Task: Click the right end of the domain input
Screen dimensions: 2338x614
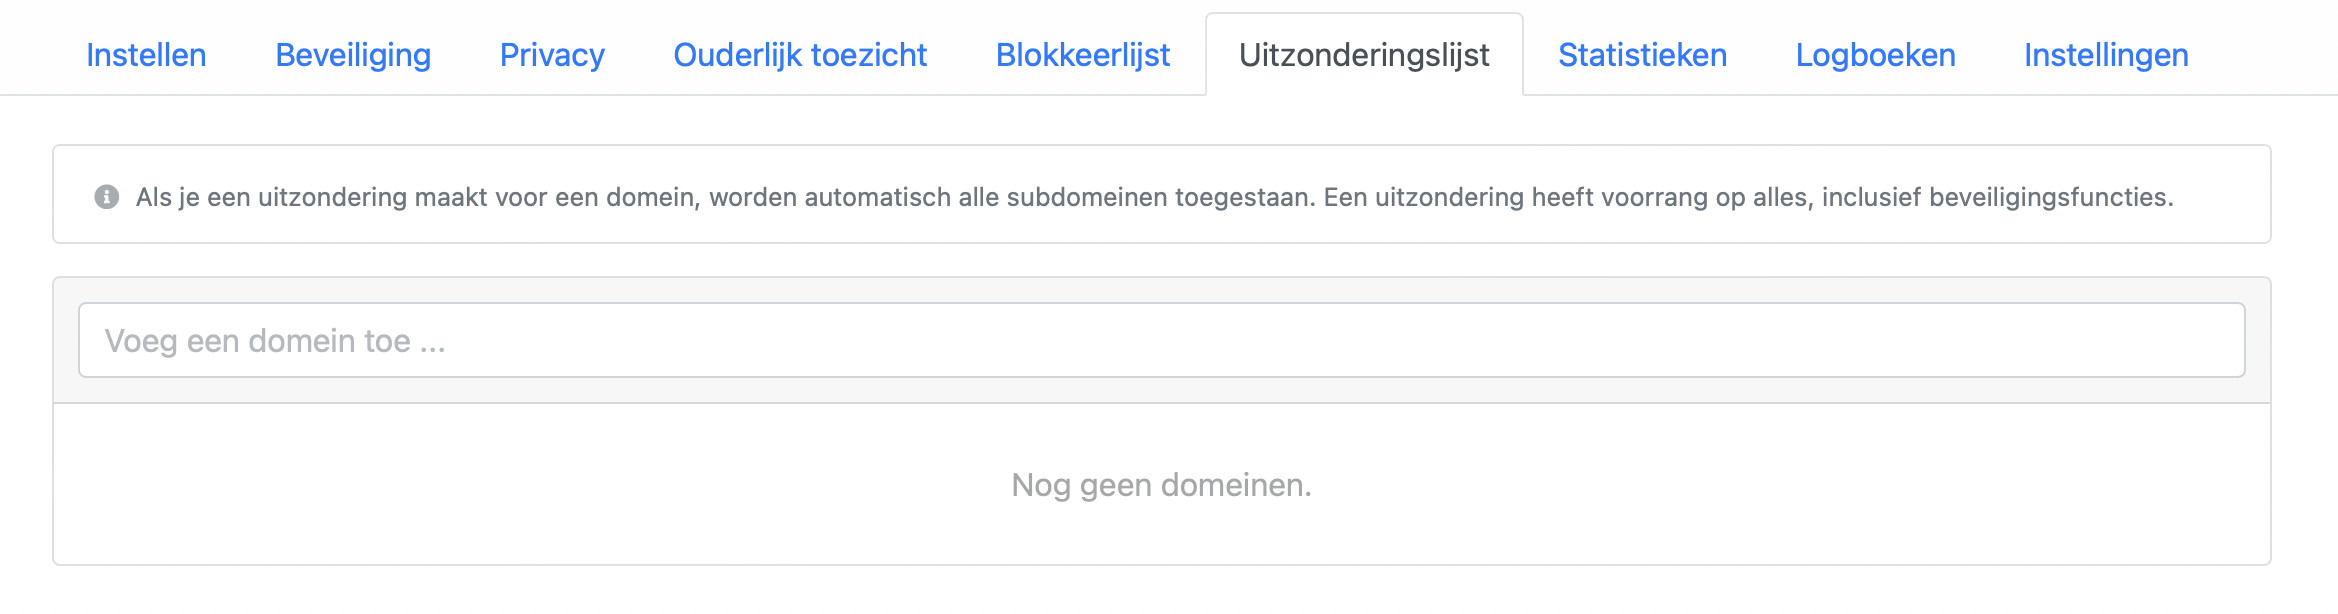Action: point(2200,341)
